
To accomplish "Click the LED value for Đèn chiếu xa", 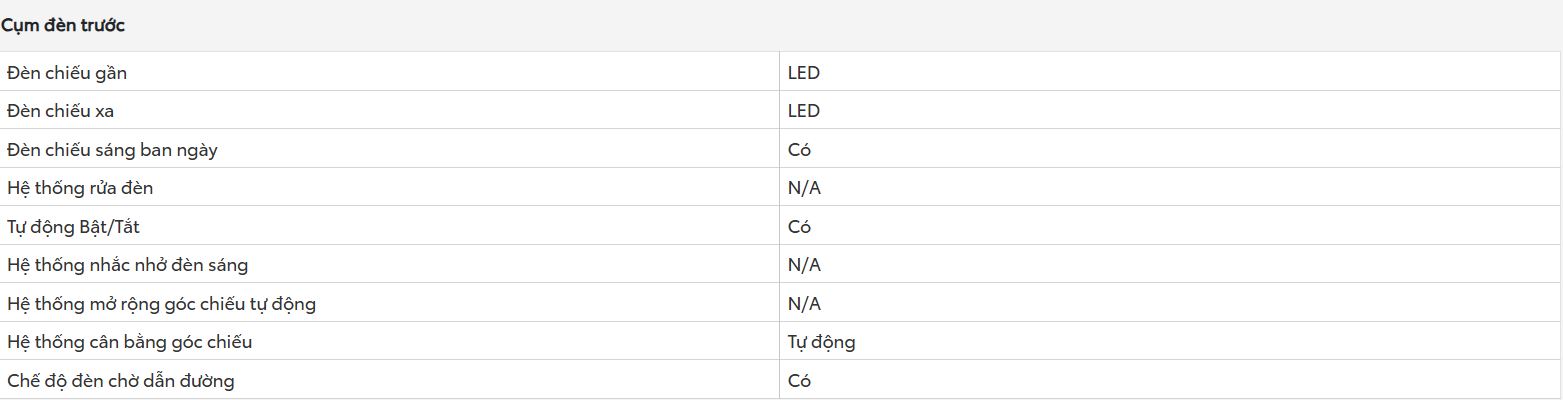I will click(804, 111).
